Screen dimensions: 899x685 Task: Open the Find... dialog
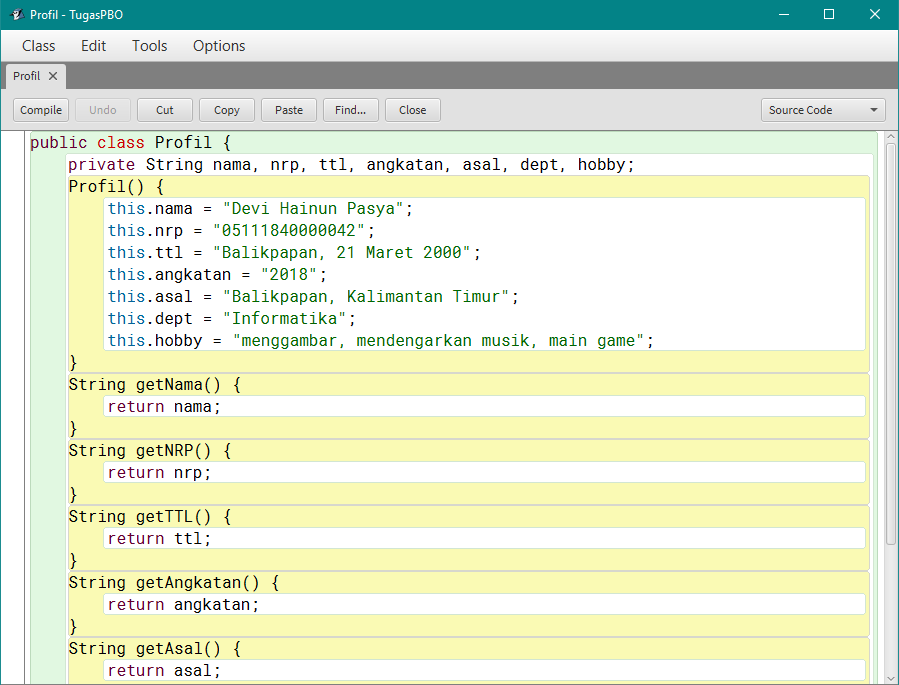[350, 110]
